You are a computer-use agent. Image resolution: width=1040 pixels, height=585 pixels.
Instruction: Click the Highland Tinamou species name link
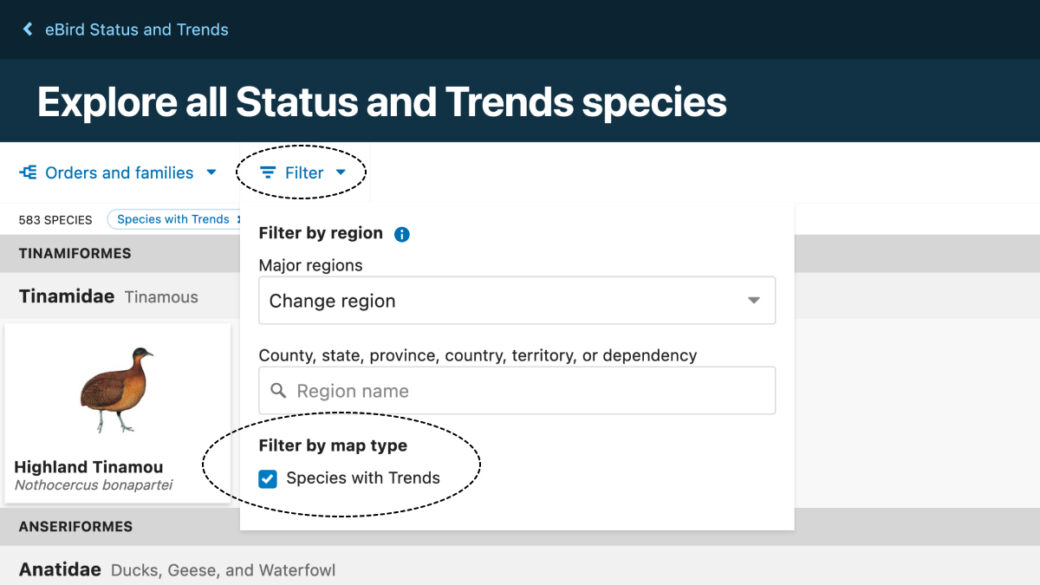tap(88, 467)
